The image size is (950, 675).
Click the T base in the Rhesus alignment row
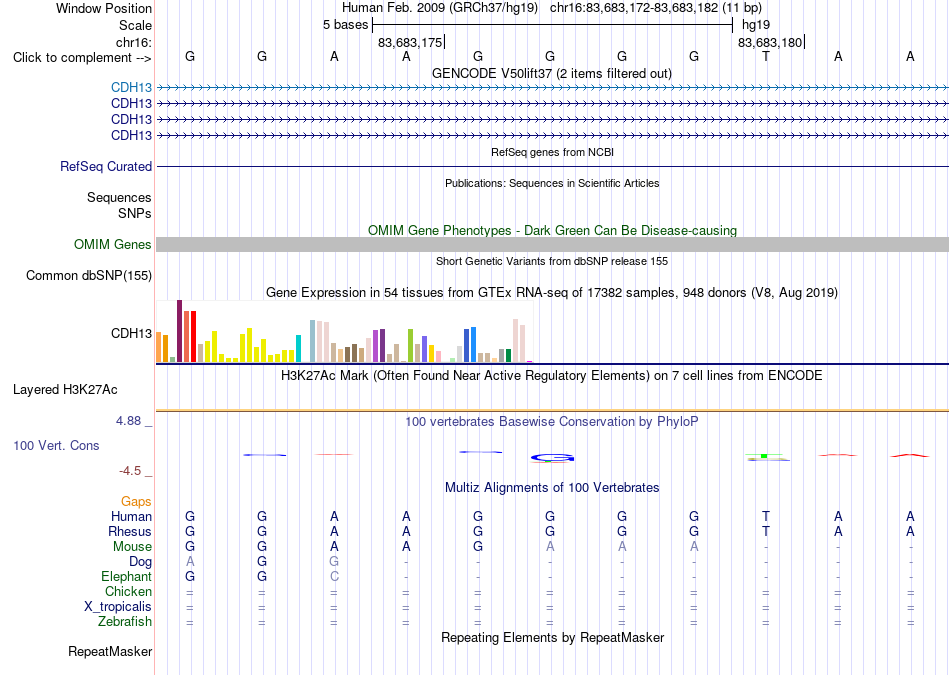point(766,531)
